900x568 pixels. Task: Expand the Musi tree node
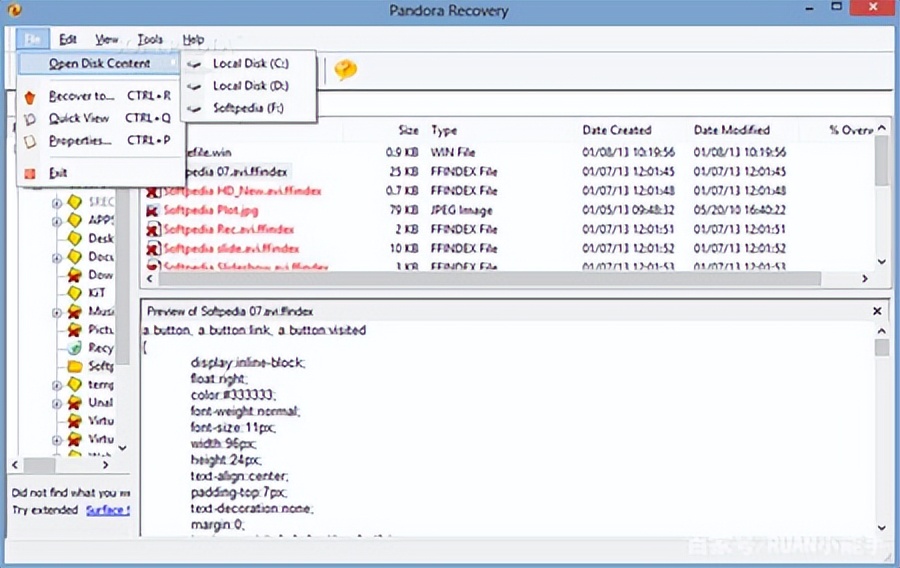pos(57,313)
